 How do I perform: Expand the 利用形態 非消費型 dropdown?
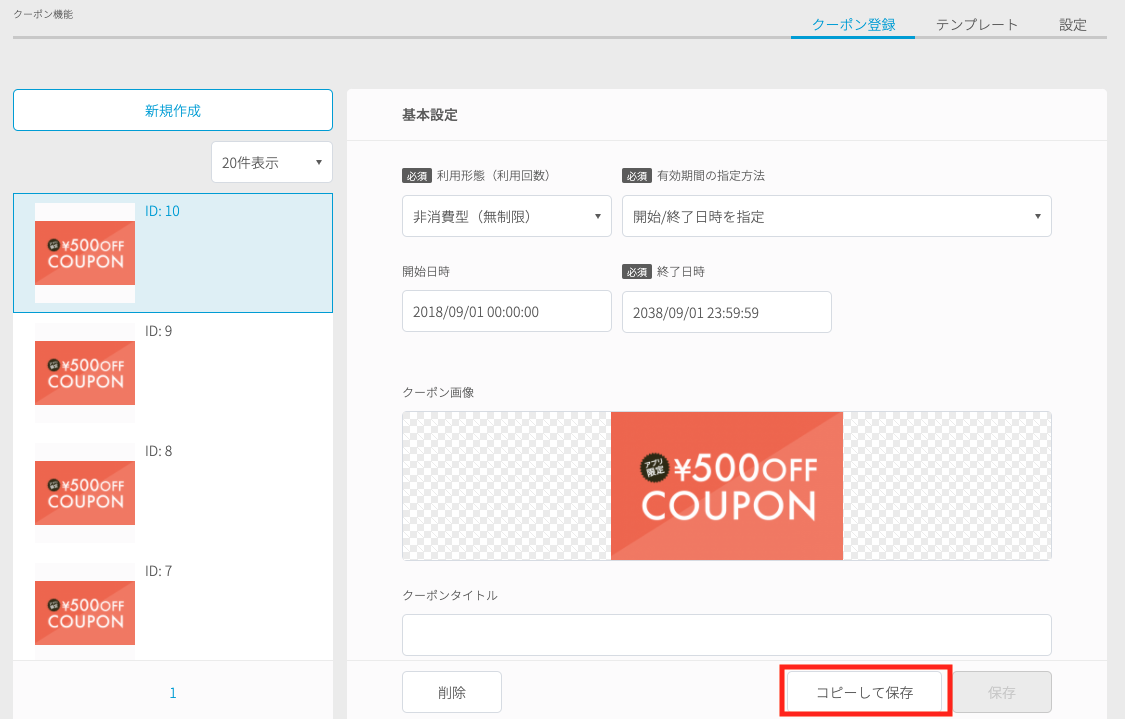coord(506,216)
